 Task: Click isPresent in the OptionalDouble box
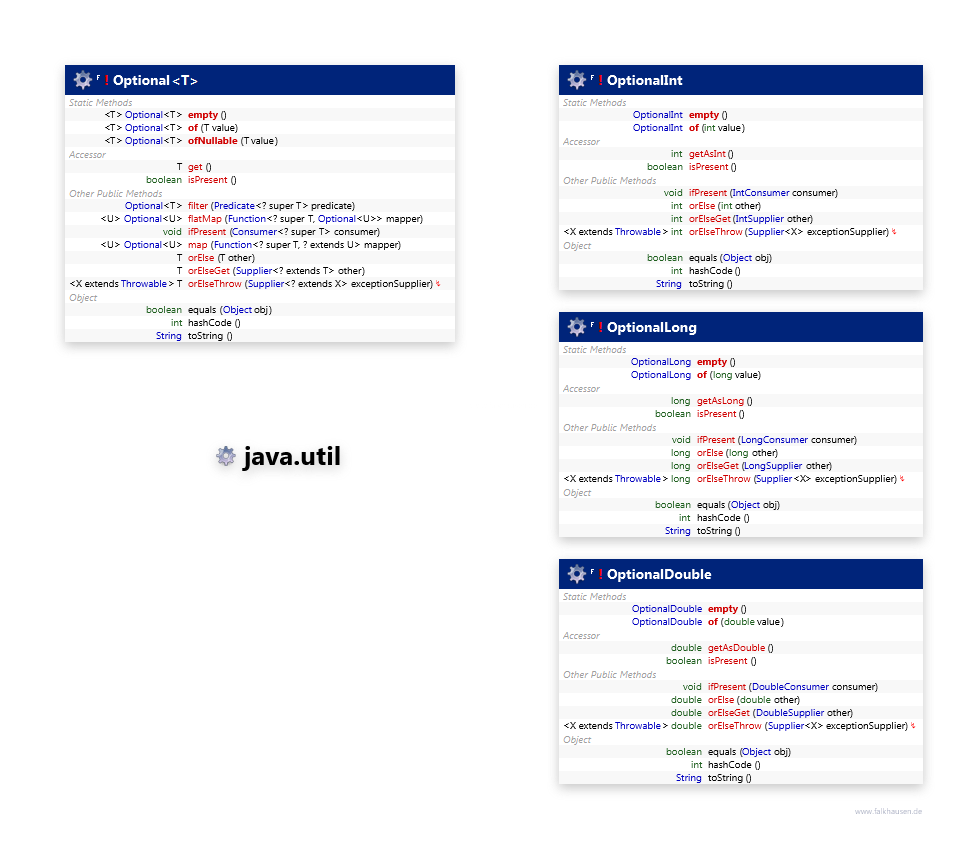727,661
